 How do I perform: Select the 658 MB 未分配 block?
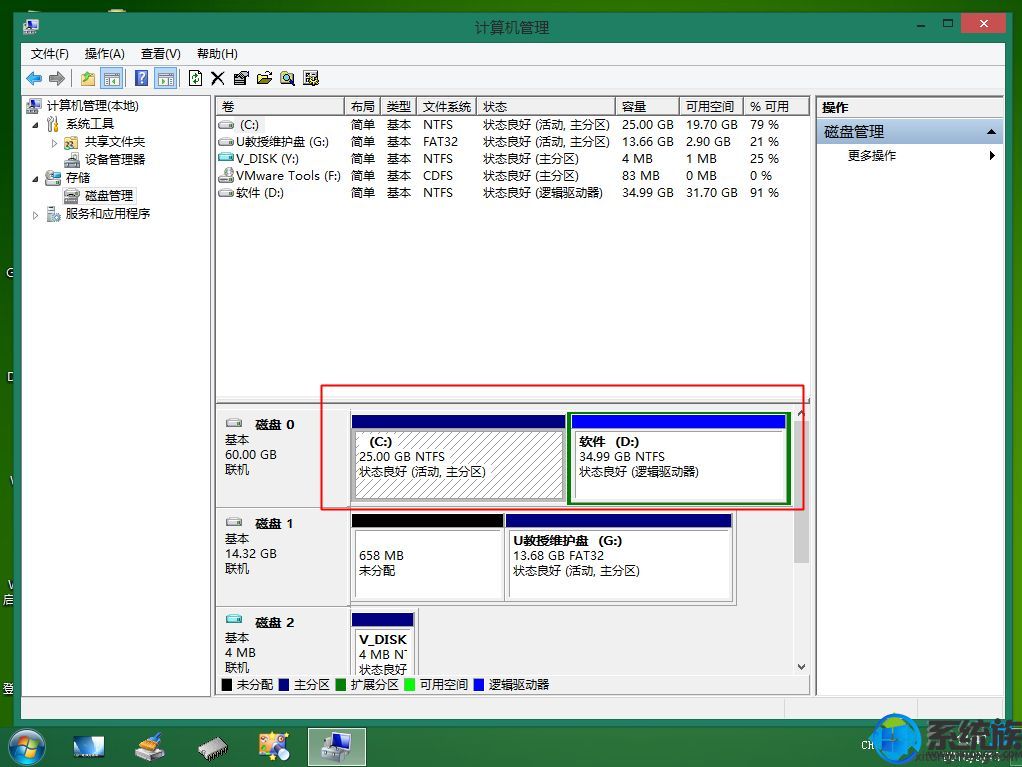tap(427, 557)
